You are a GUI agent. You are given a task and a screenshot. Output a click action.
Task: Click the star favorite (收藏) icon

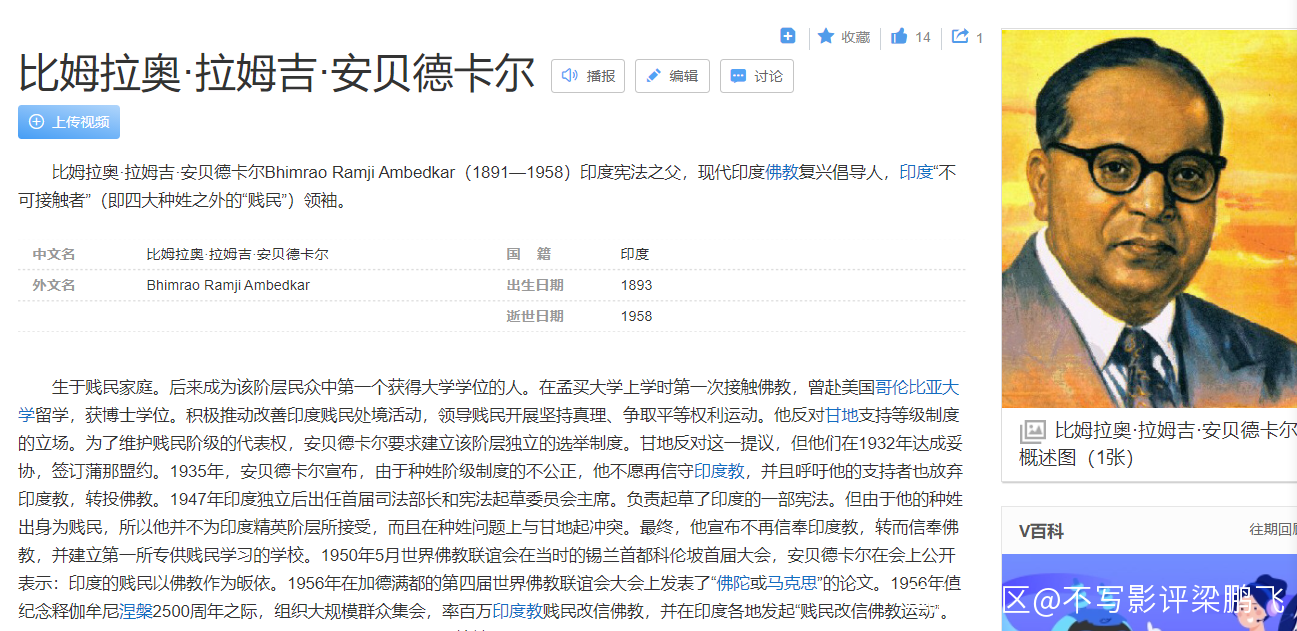point(826,36)
